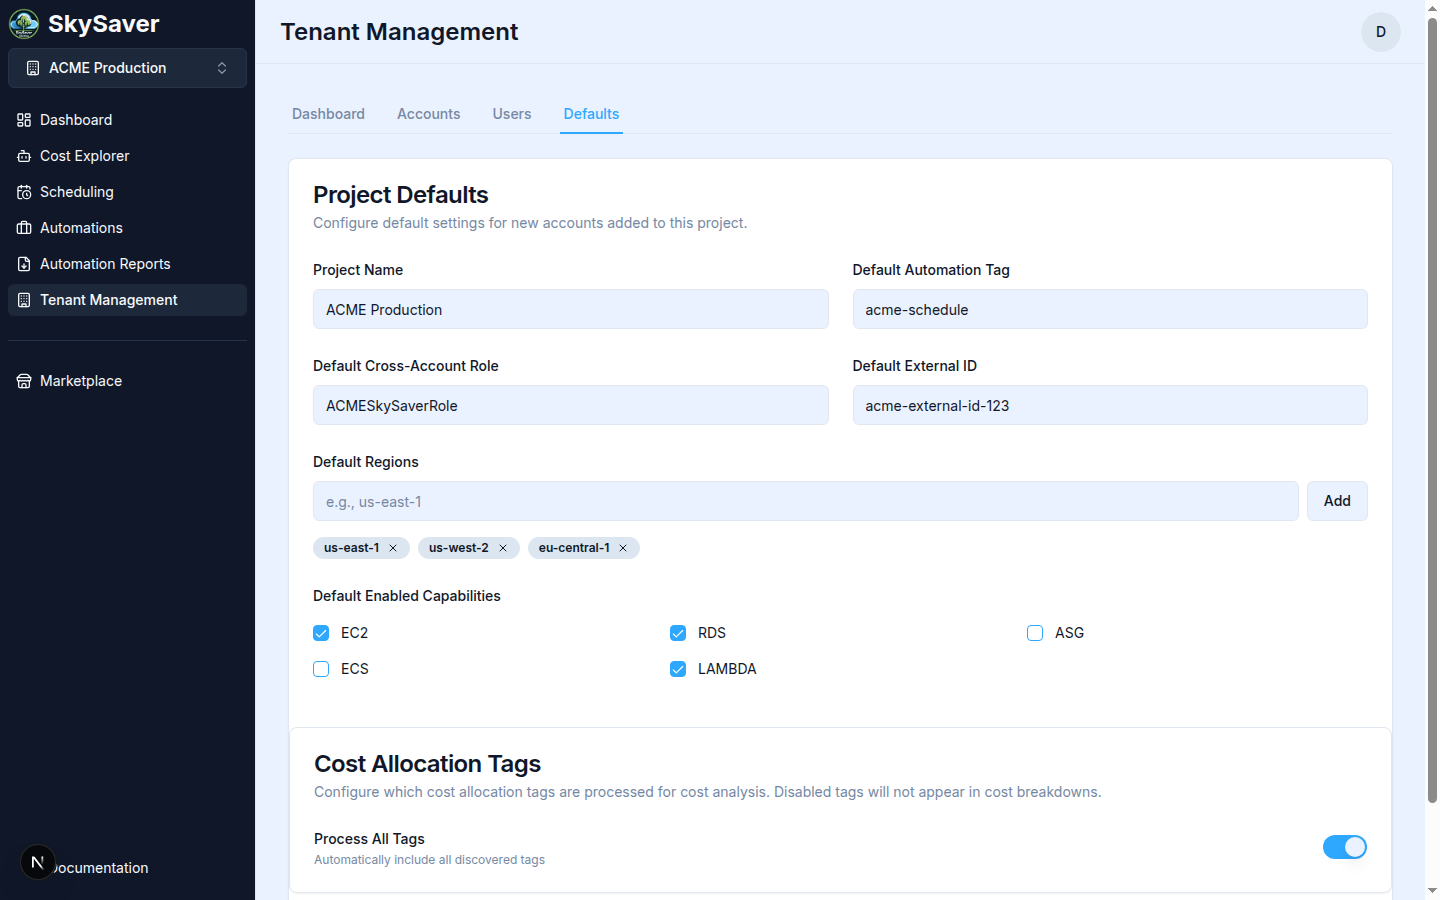Screen dimensions: 1440x900
Task: Check the ECS capability
Action: 321,668
